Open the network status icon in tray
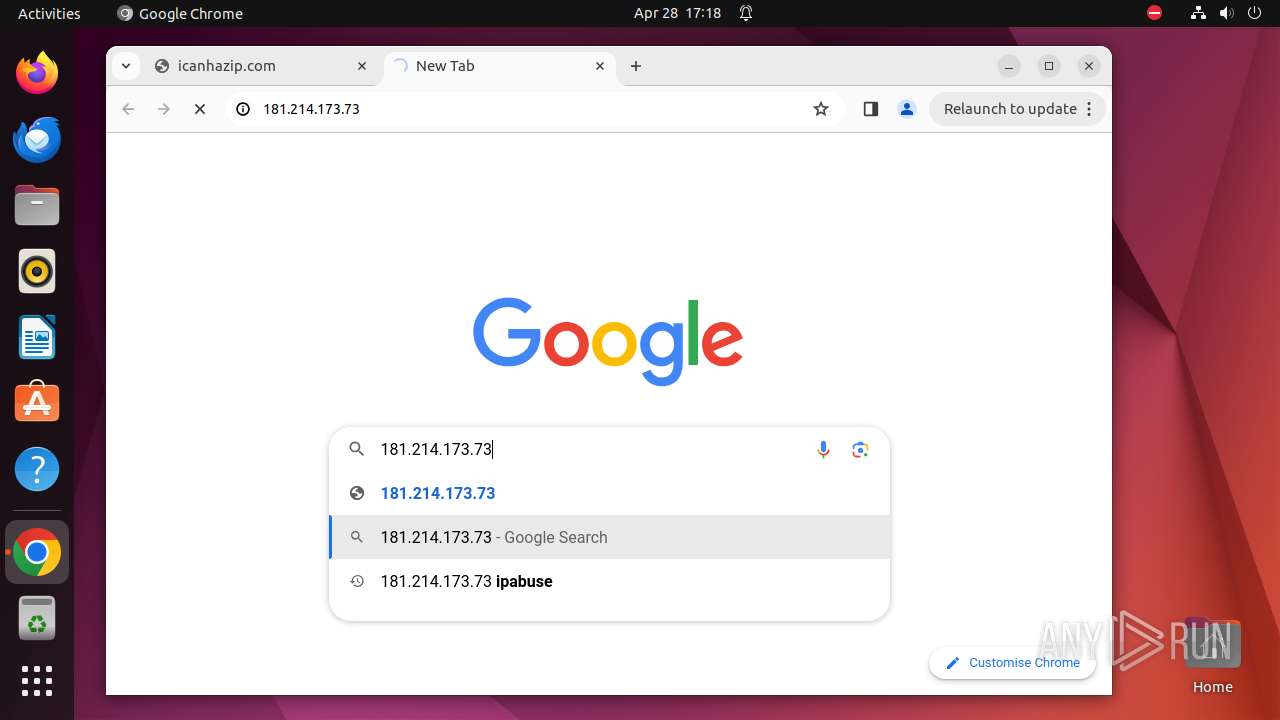This screenshot has height=720, width=1280. coord(1198,13)
